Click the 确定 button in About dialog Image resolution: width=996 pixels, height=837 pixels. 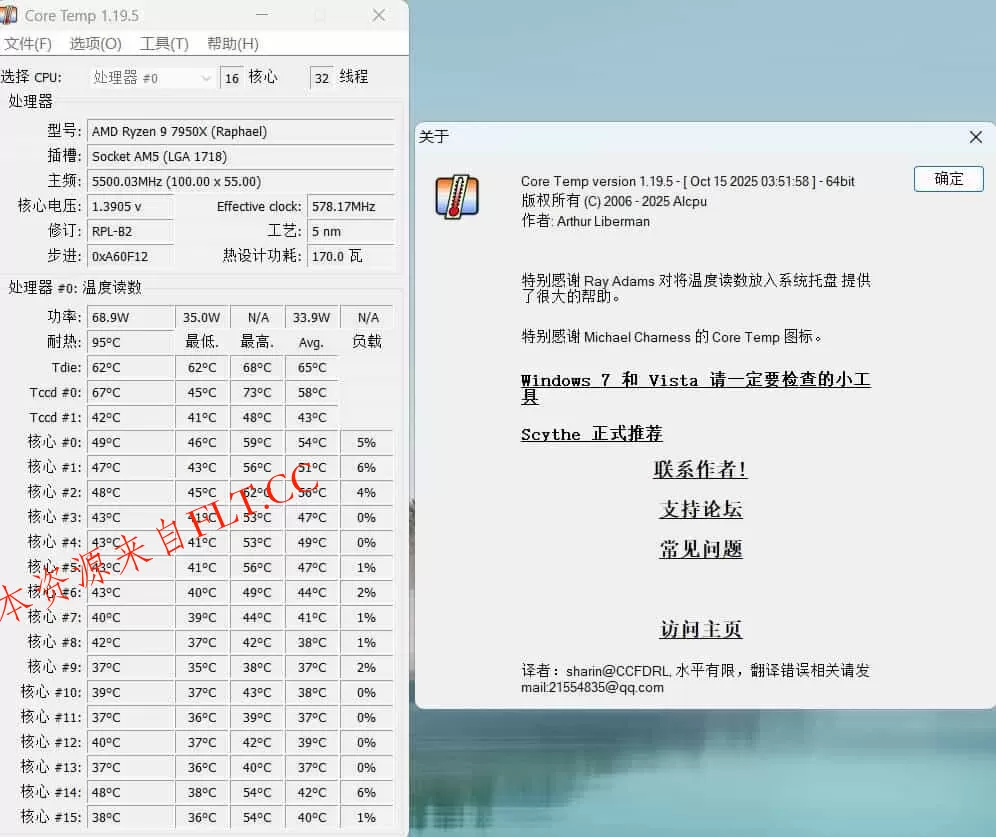948,179
